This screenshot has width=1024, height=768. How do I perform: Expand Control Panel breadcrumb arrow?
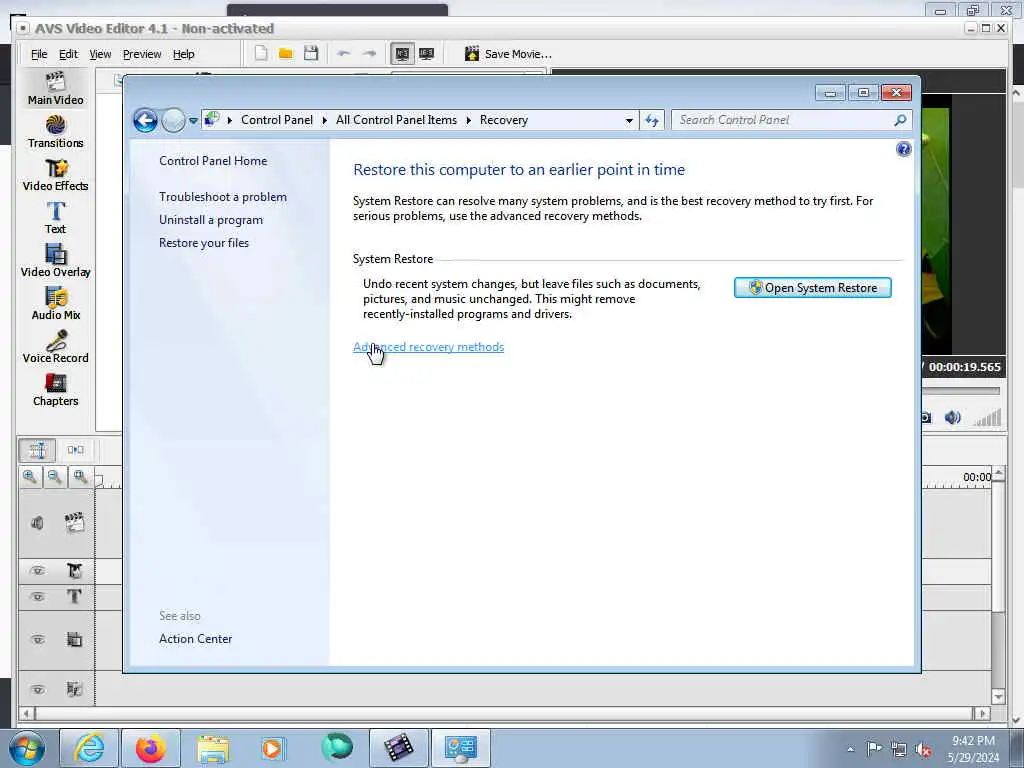(325, 120)
